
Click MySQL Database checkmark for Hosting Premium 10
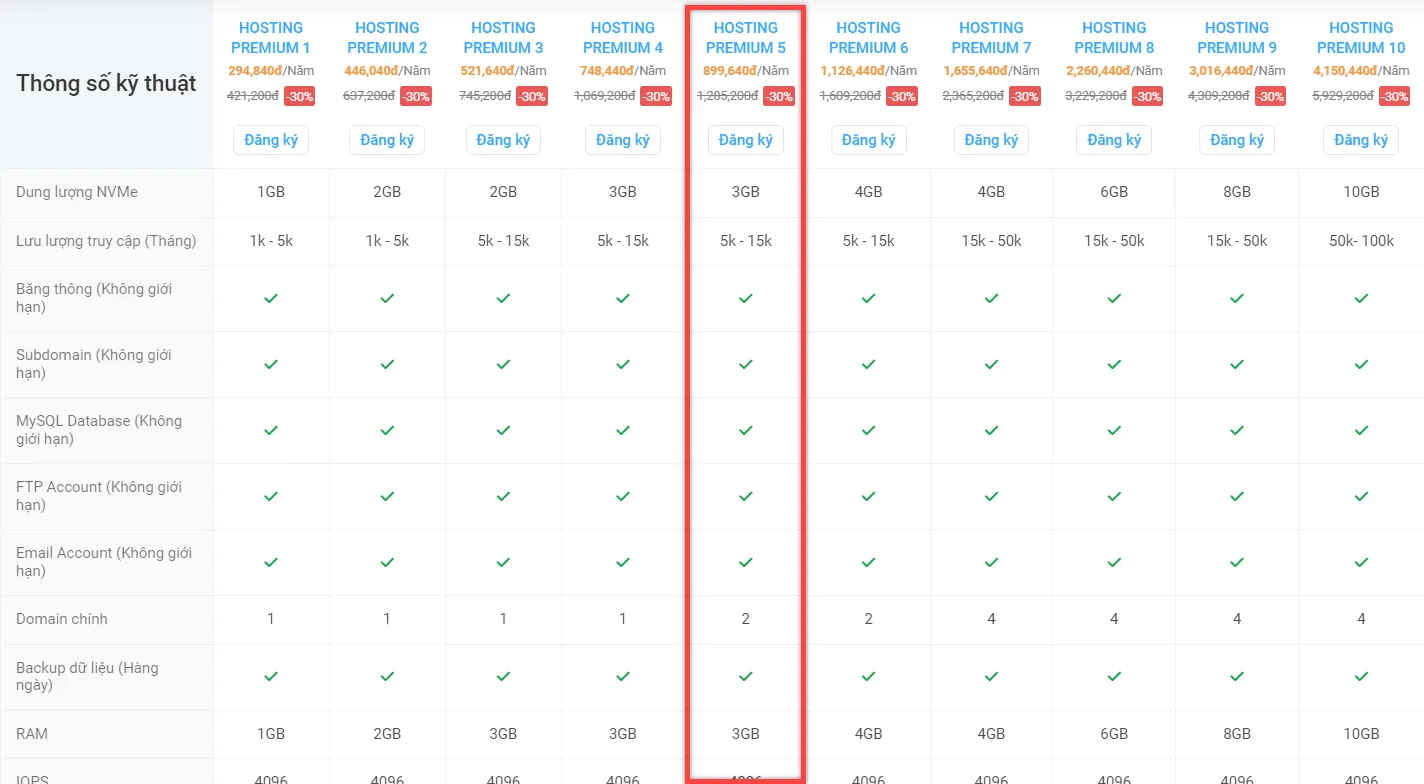coord(1361,430)
